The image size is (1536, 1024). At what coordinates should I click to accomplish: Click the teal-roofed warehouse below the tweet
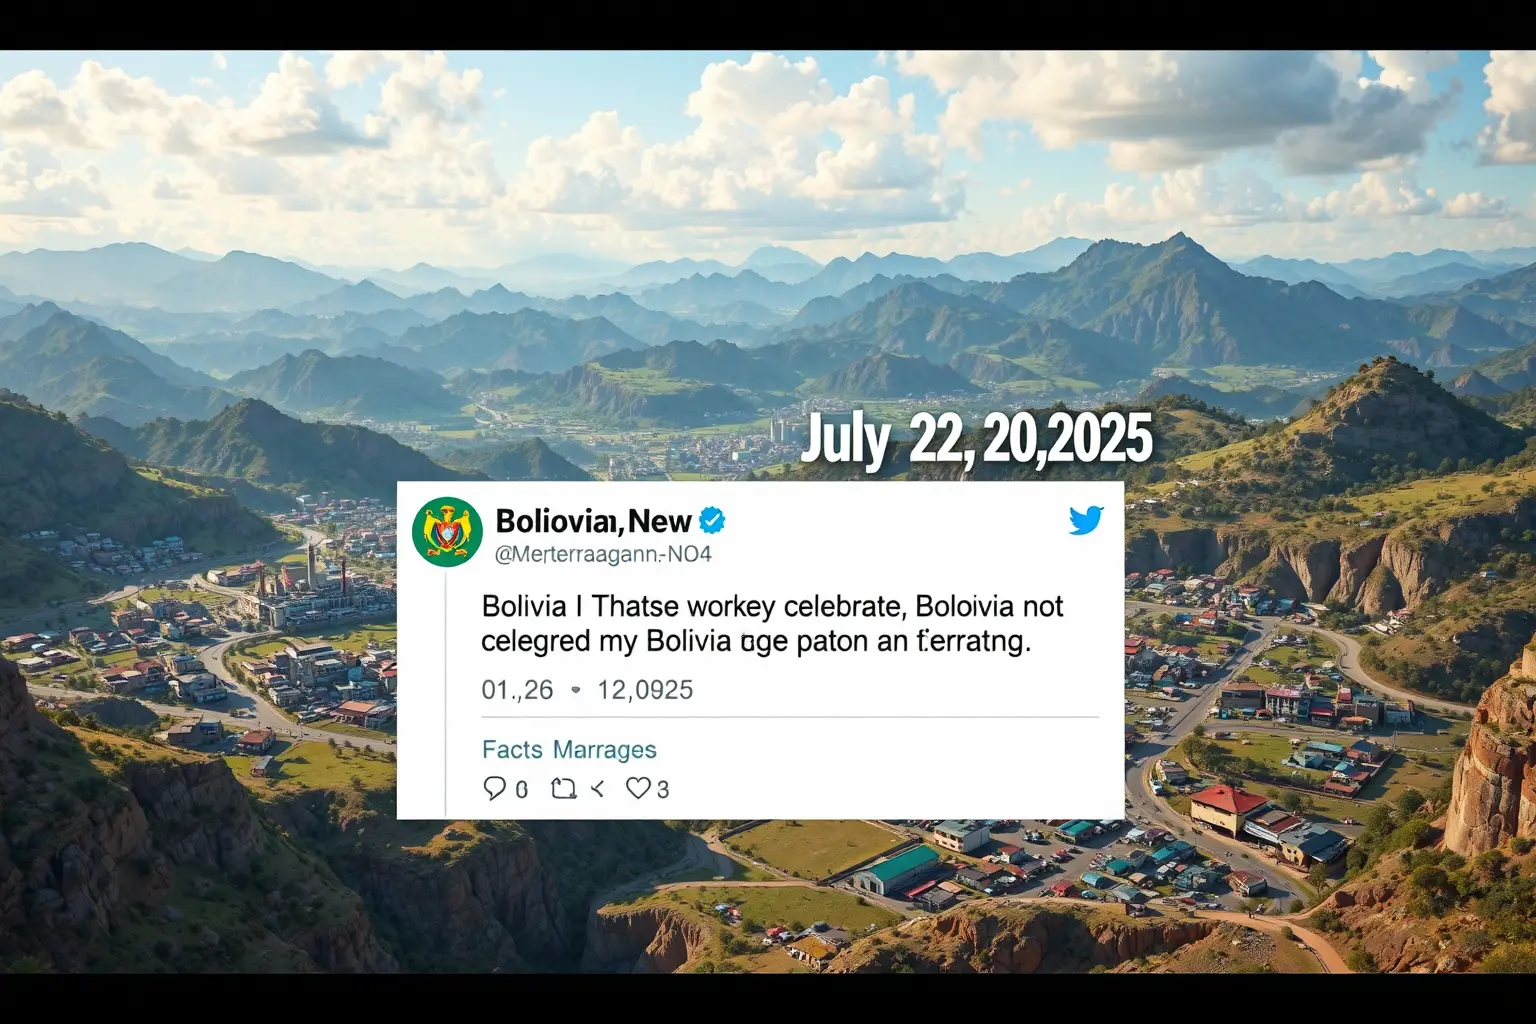click(898, 870)
